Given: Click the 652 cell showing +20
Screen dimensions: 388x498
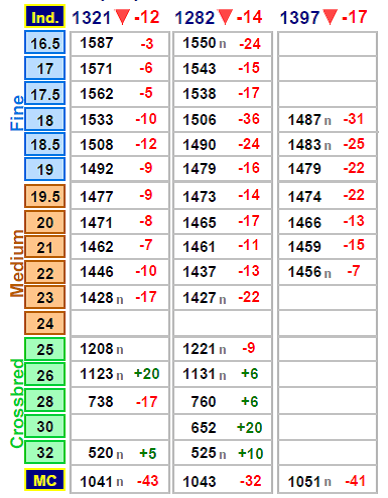Looking at the screenshot, I should (222, 427).
